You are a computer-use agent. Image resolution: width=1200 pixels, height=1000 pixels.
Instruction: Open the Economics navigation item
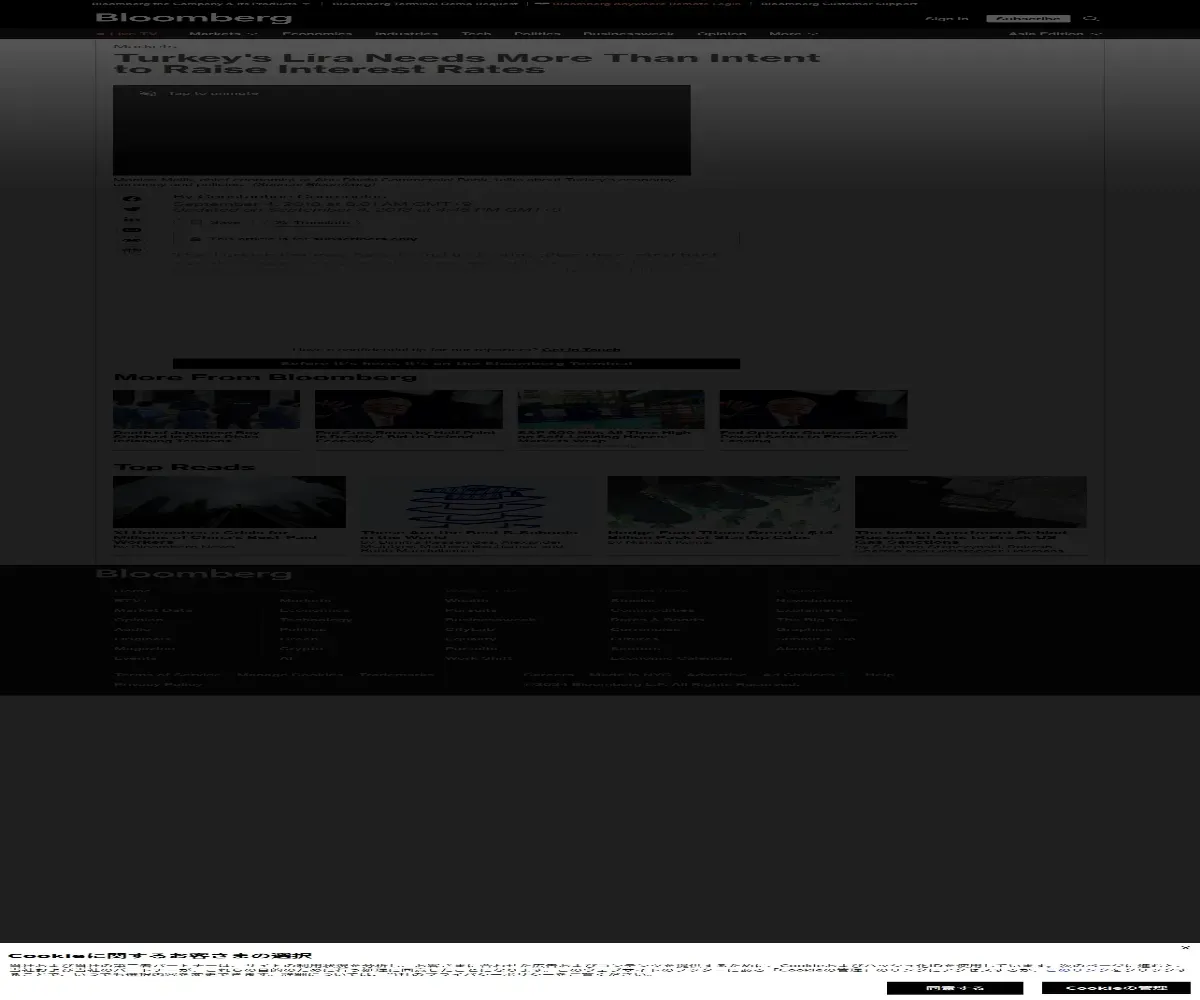(317, 34)
